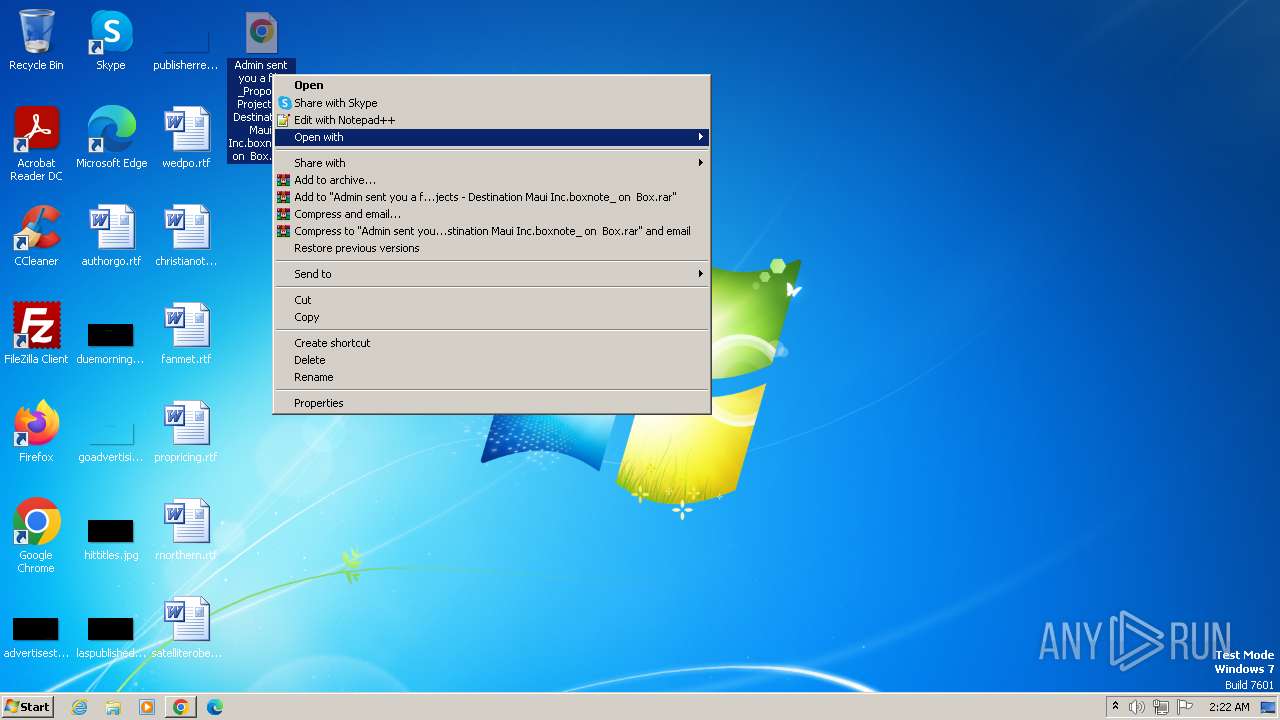Open Windows Explorer folder from taskbar
The width and height of the screenshot is (1280, 720).
(113, 707)
